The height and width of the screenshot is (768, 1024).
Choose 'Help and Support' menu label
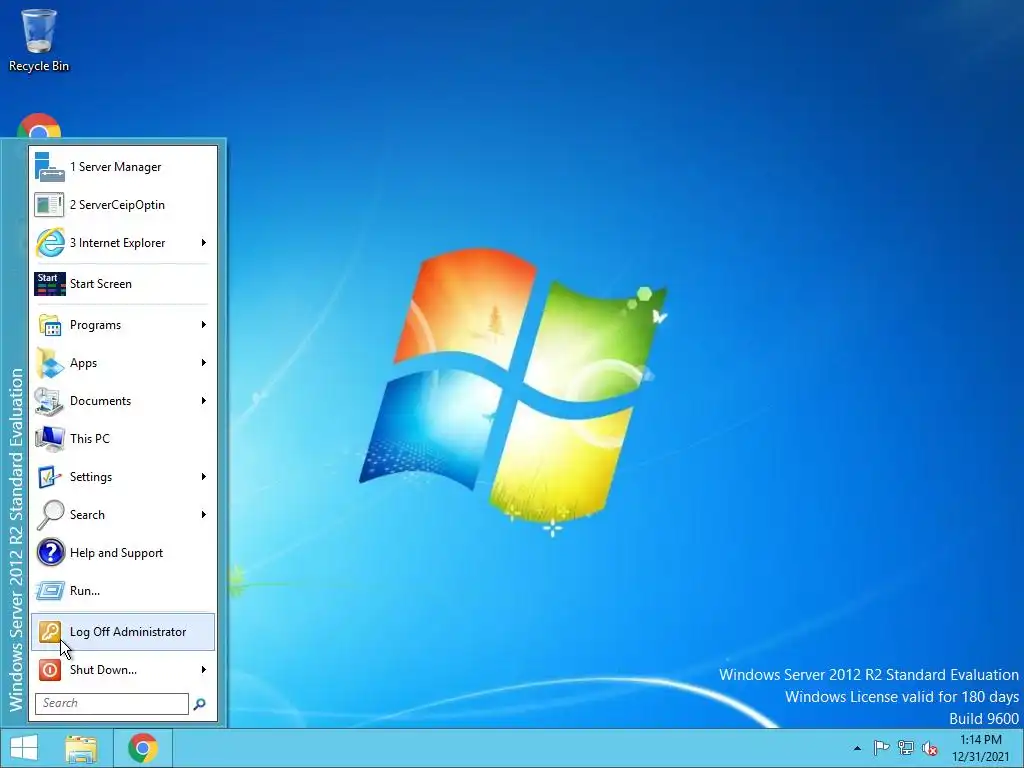click(x=116, y=553)
